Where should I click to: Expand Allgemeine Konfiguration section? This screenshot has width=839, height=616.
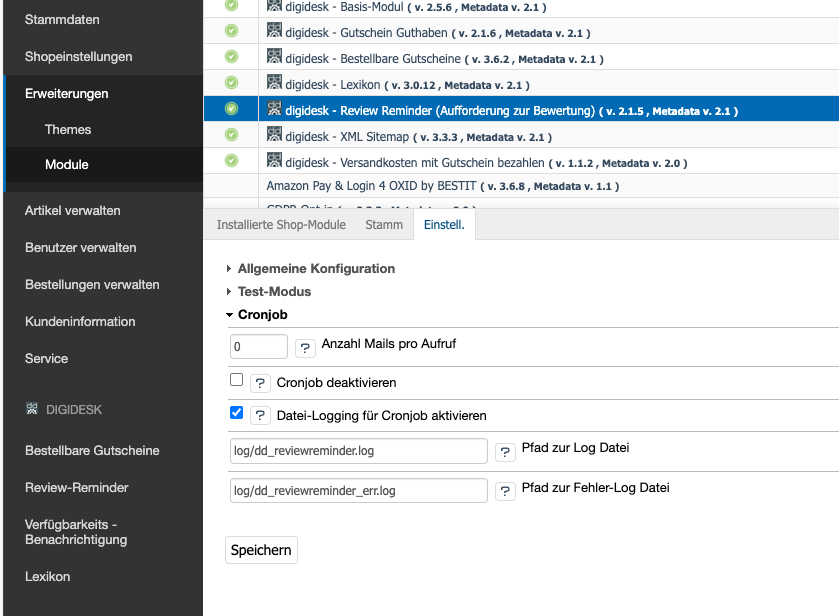coord(316,268)
